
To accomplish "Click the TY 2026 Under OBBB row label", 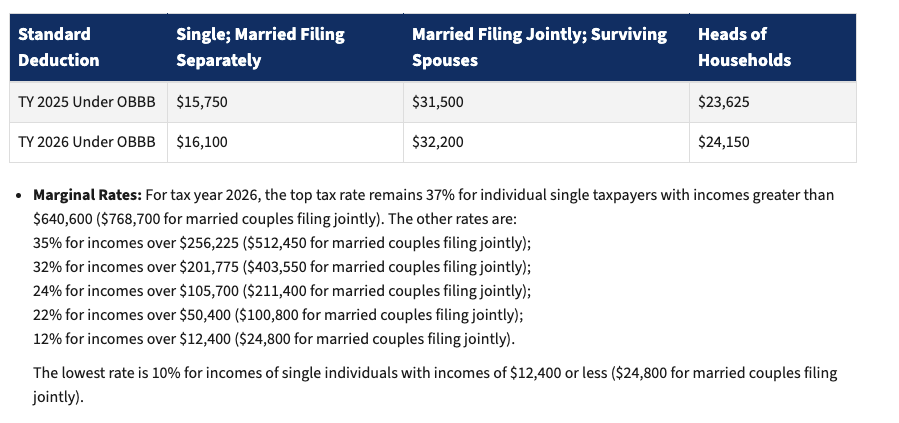I will [87, 142].
